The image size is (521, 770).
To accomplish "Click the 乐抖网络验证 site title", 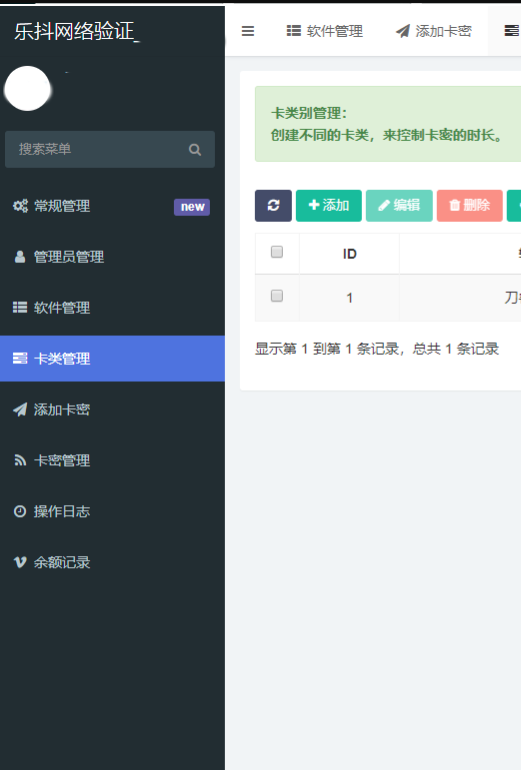I will (x=74, y=31).
